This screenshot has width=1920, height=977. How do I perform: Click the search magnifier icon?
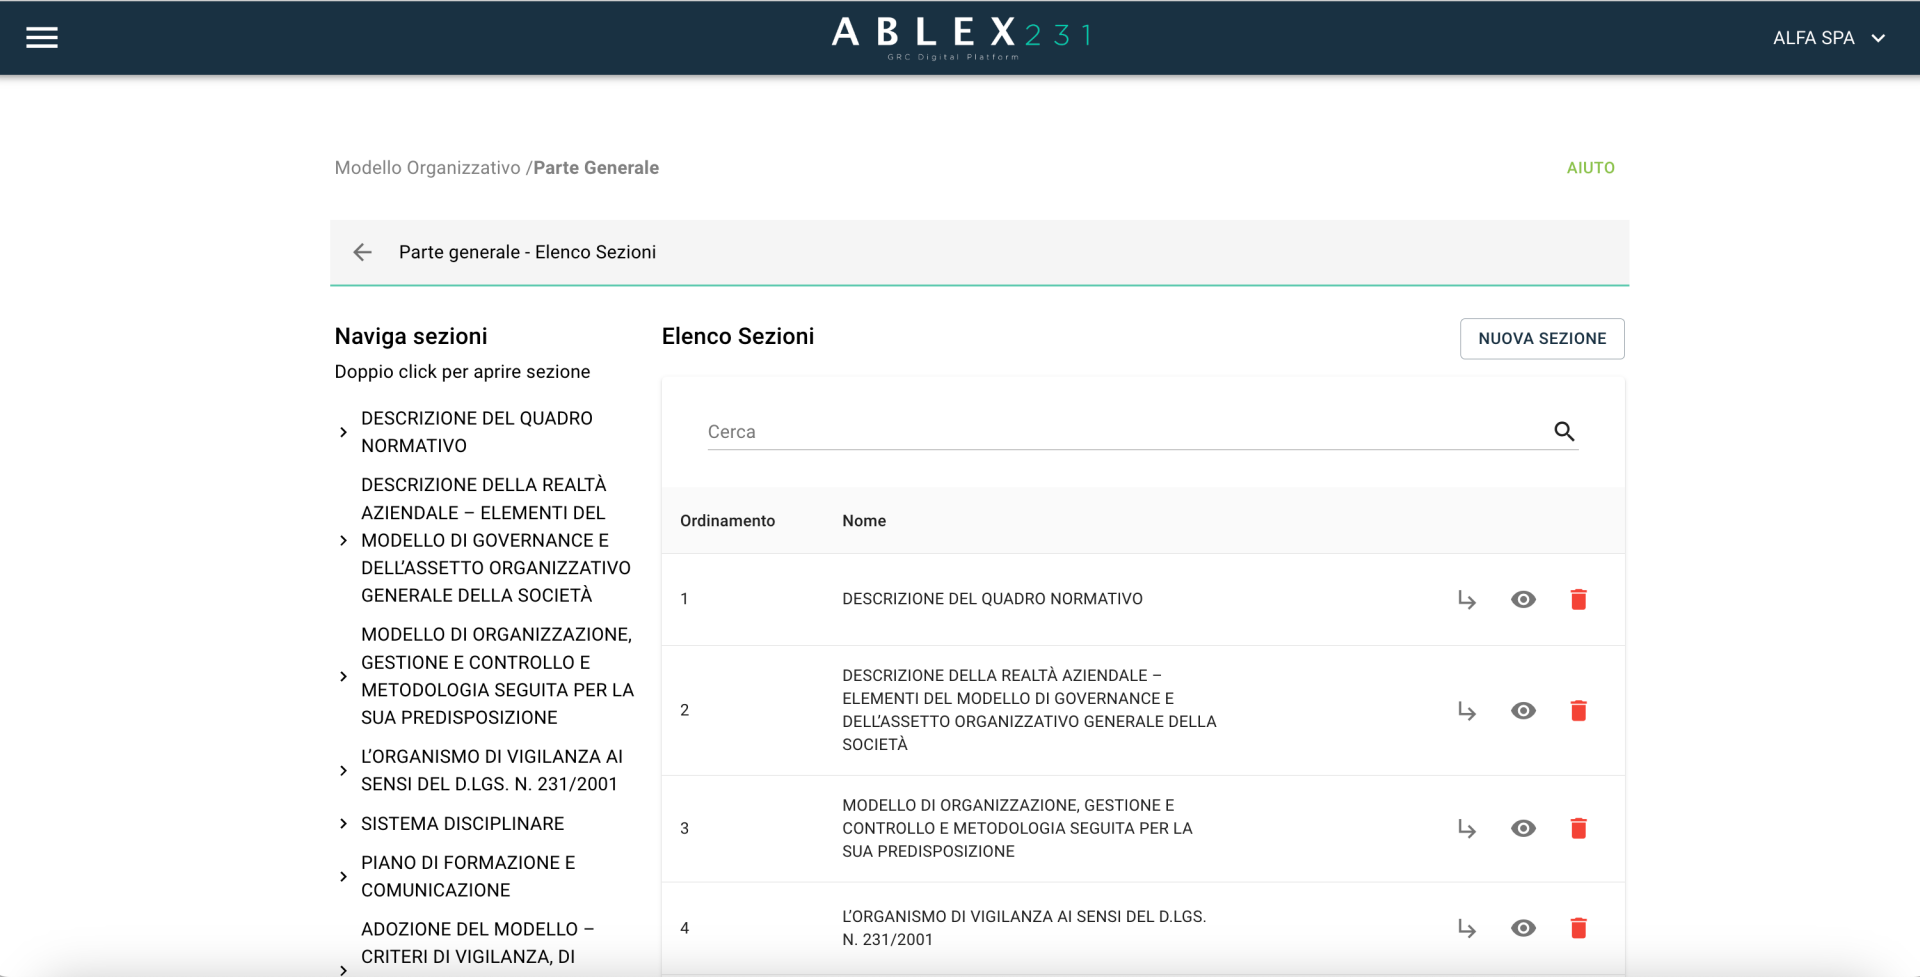[1564, 431]
